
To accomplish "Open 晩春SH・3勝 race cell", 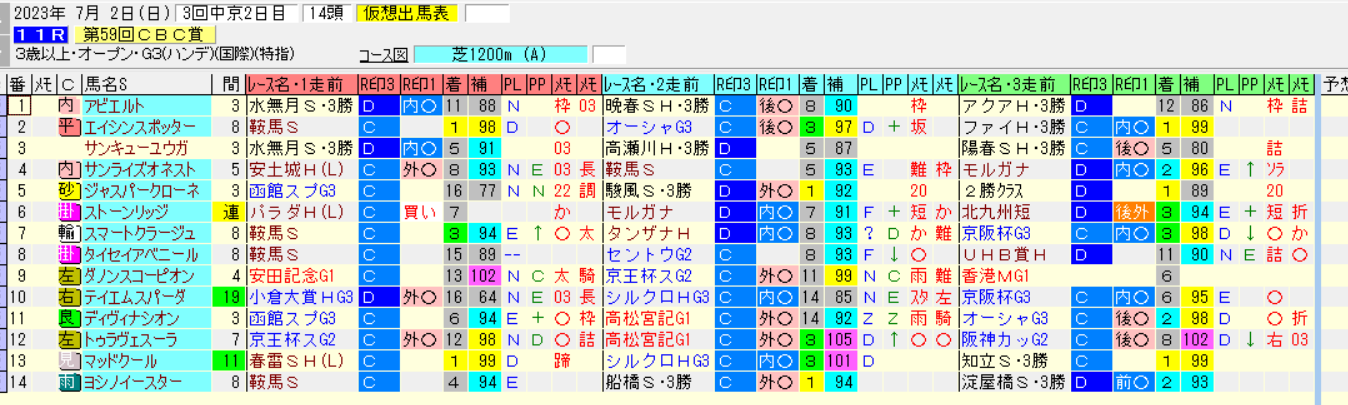I will pyautogui.click(x=657, y=105).
